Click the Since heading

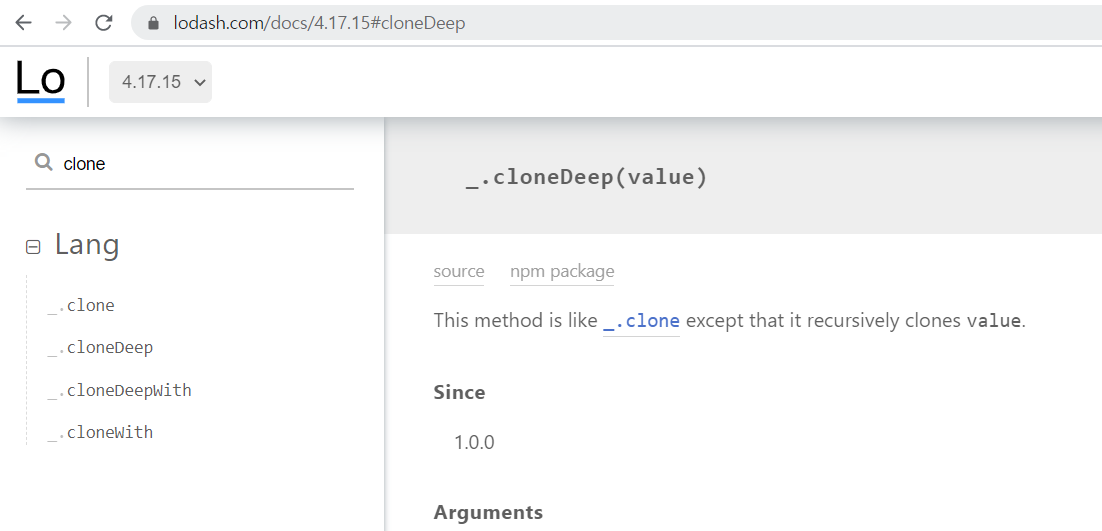coord(460,392)
